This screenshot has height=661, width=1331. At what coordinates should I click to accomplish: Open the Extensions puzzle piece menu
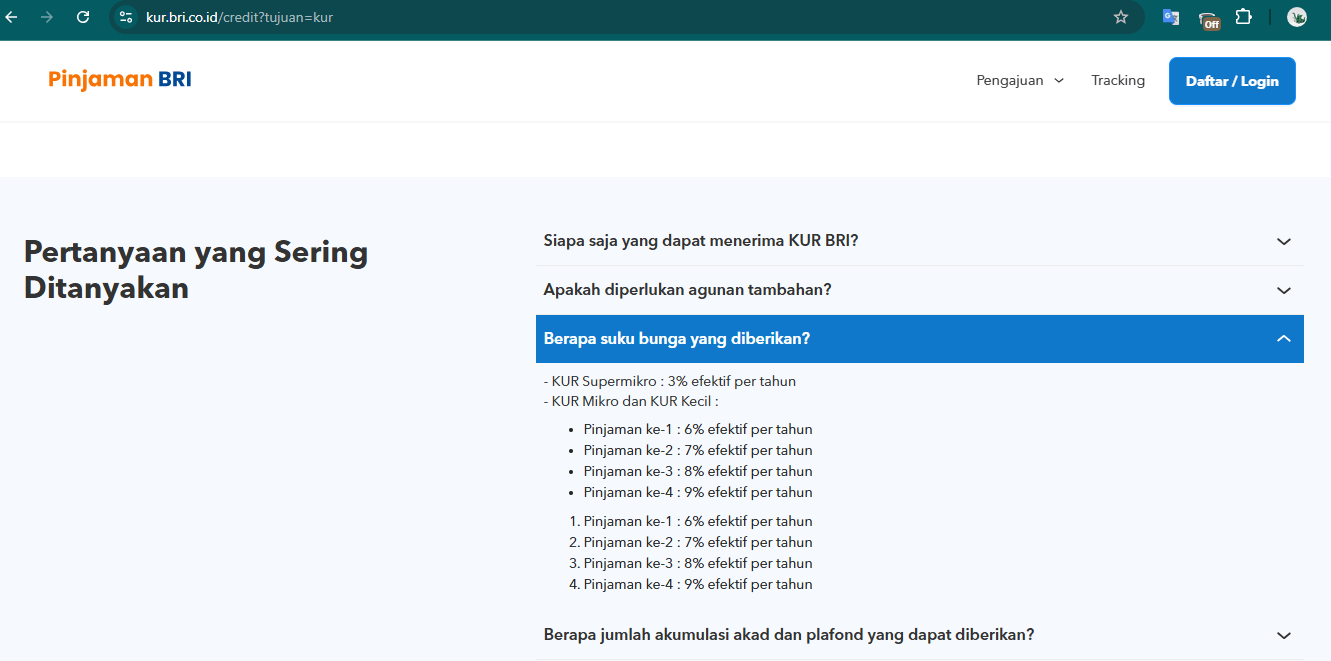tap(1243, 17)
